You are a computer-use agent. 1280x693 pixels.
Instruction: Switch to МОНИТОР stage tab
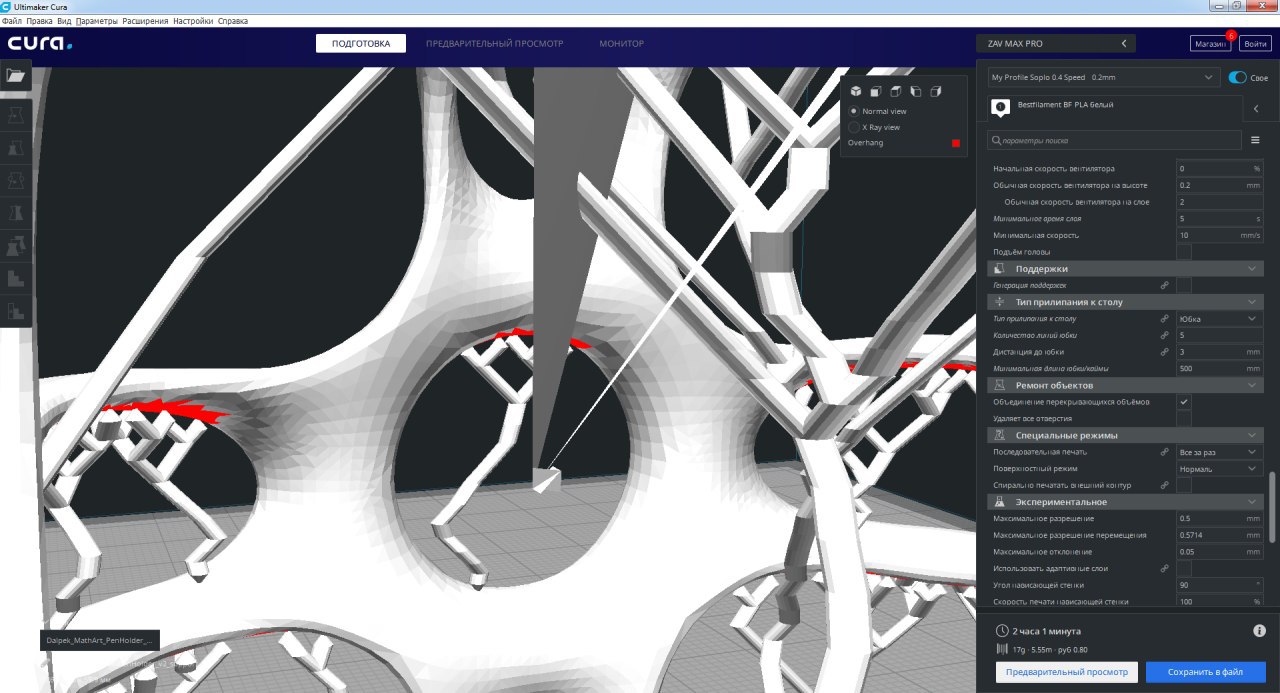click(x=621, y=44)
